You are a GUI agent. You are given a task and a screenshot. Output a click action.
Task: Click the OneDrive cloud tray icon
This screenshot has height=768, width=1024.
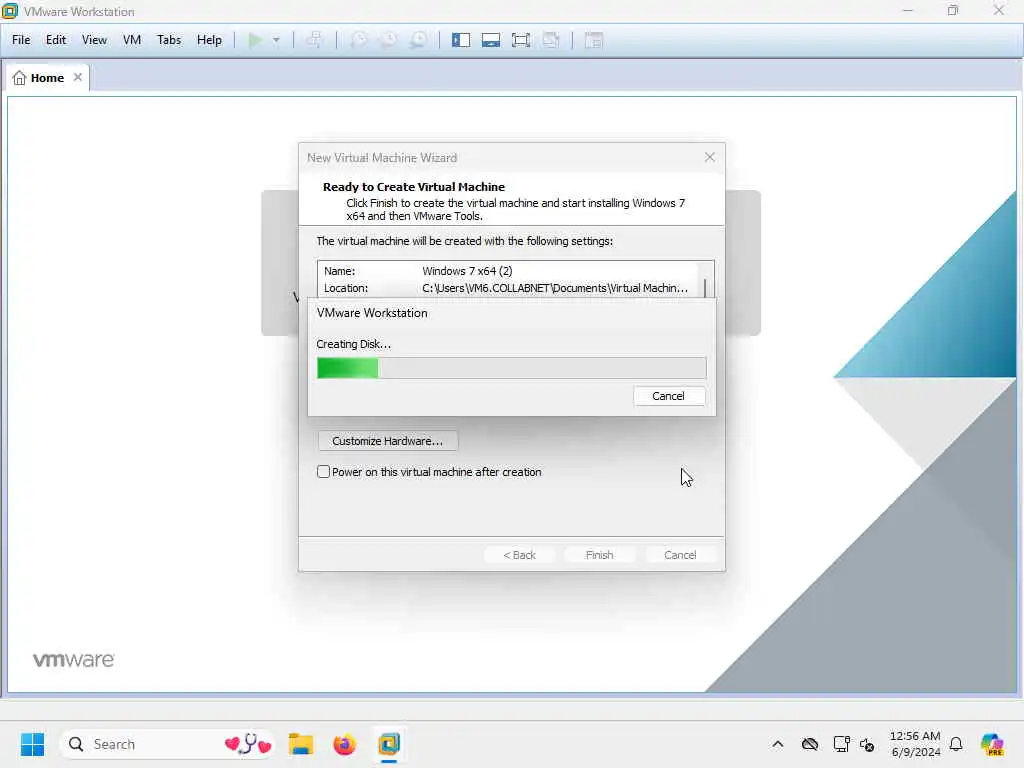point(810,744)
